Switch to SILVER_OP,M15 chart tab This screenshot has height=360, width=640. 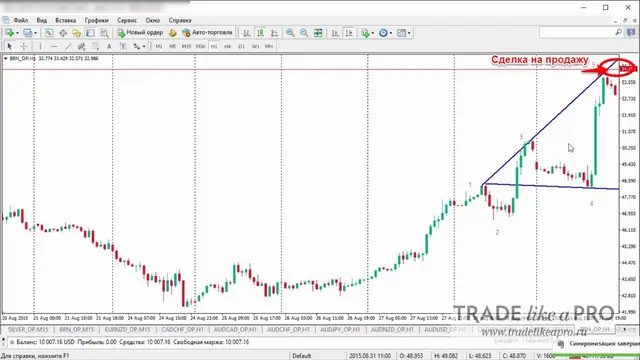[28, 329]
